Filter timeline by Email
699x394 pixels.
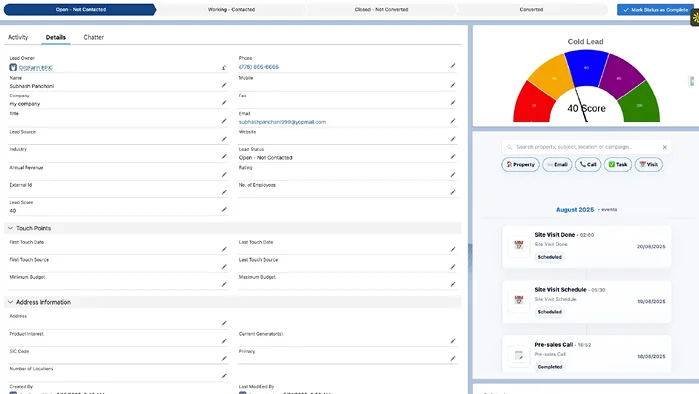[x=557, y=164]
